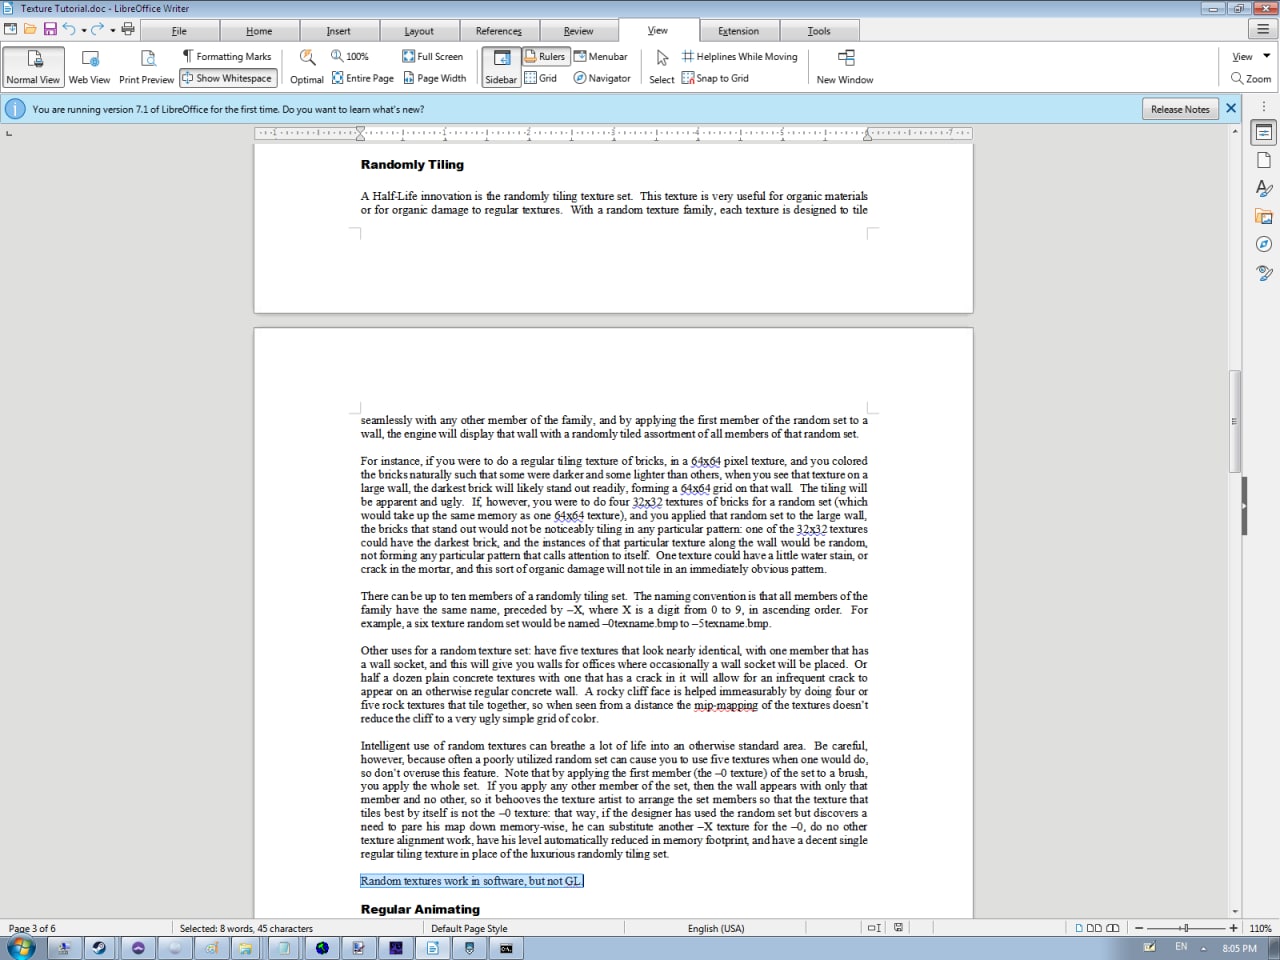The image size is (1280, 960).
Task: Dismiss the version infobar
Action: pos(1231,108)
